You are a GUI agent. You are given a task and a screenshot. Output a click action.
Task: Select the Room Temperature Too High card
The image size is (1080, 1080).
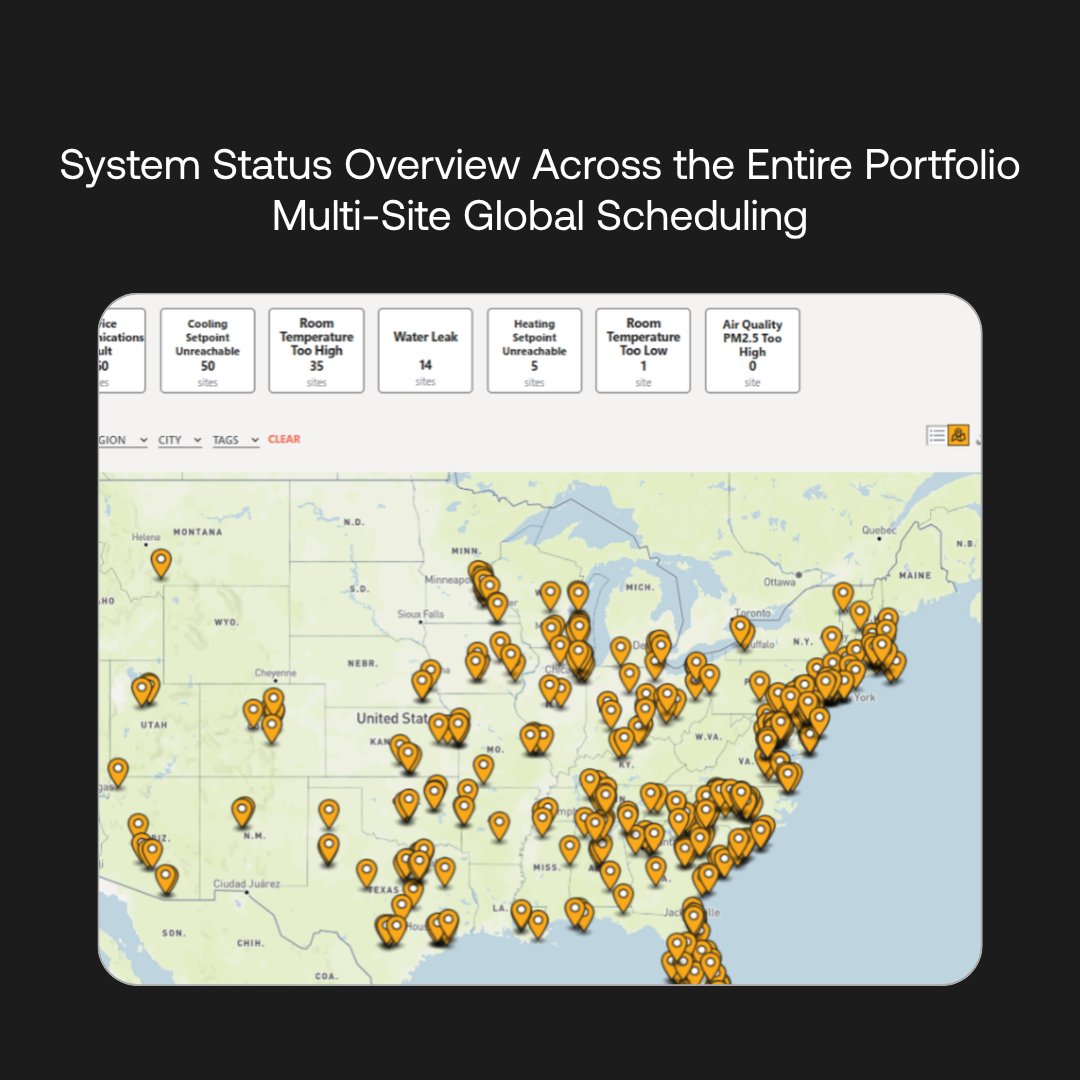316,351
